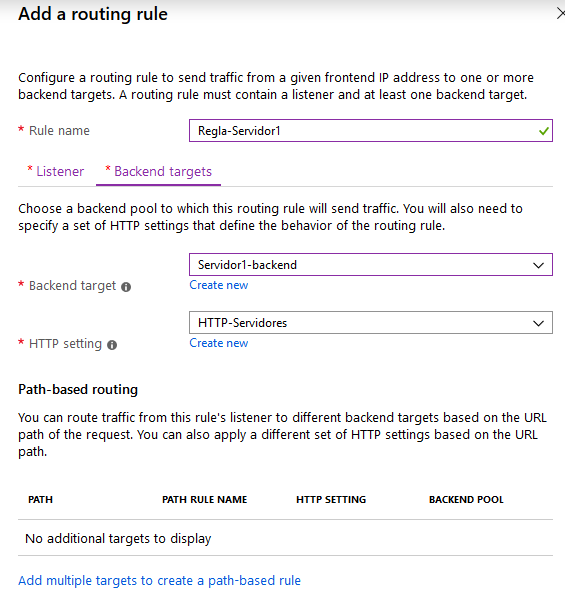This screenshot has width=565, height=613.
Task: Expand the Servidor1-backend dropdown arrow
Action: 538,265
